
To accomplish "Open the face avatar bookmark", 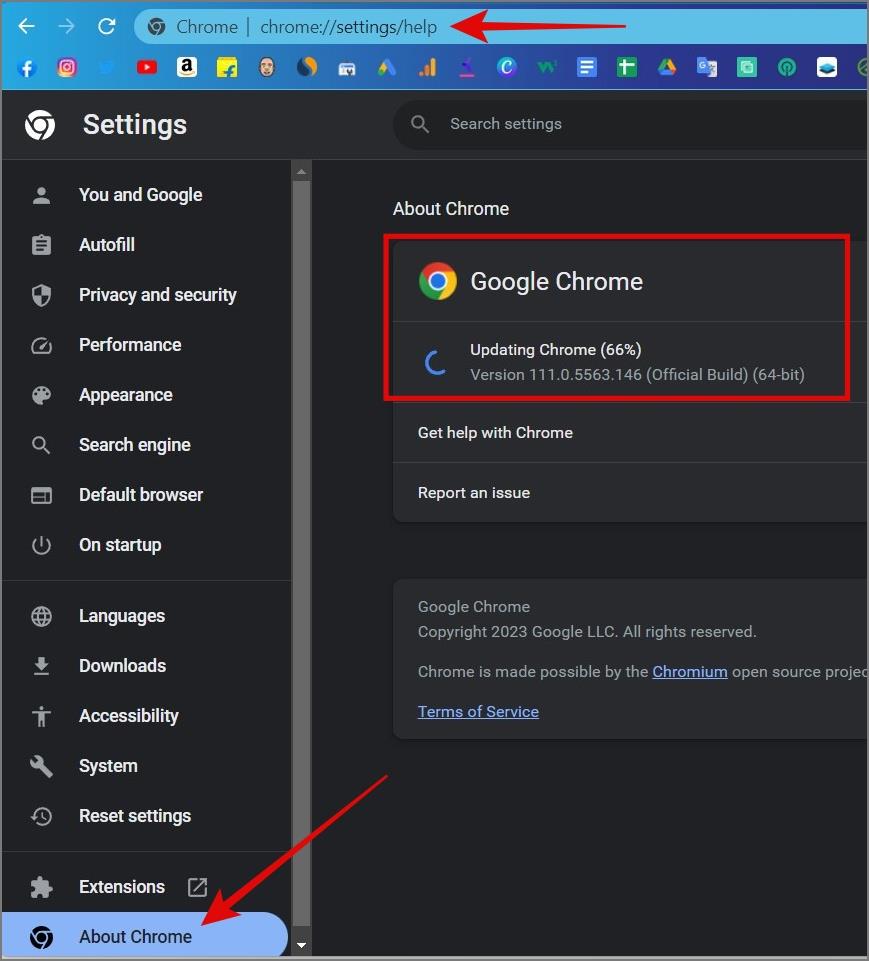I will click(267, 67).
